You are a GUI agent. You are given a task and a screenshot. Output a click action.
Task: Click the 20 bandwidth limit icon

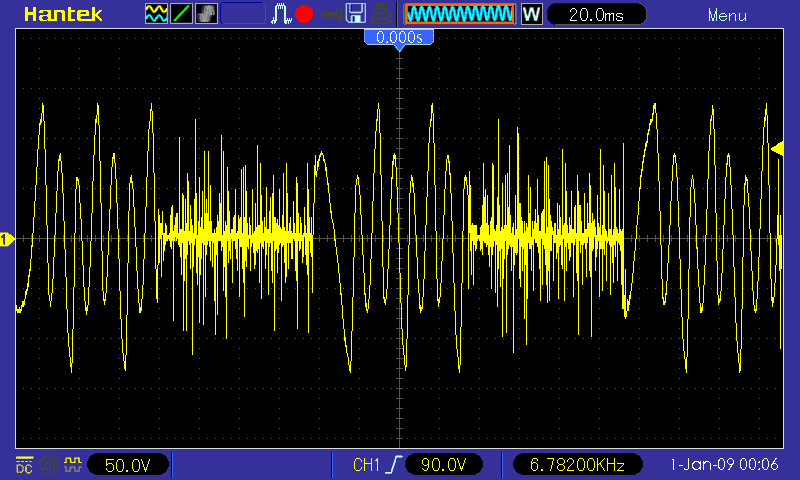pyautogui.click(x=49, y=465)
